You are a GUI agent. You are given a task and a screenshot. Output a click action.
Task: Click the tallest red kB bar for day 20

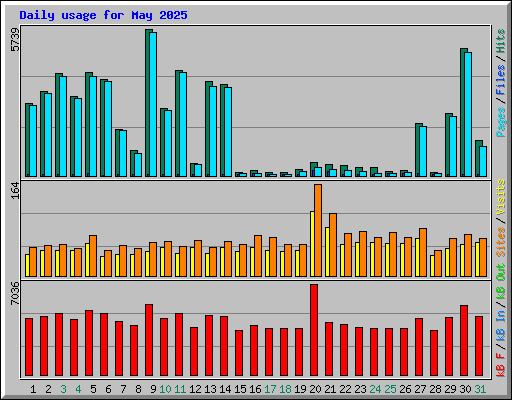pyautogui.click(x=314, y=330)
